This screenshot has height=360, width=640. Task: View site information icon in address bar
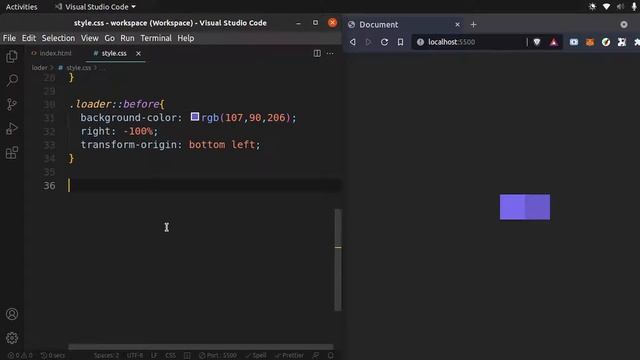coord(420,42)
